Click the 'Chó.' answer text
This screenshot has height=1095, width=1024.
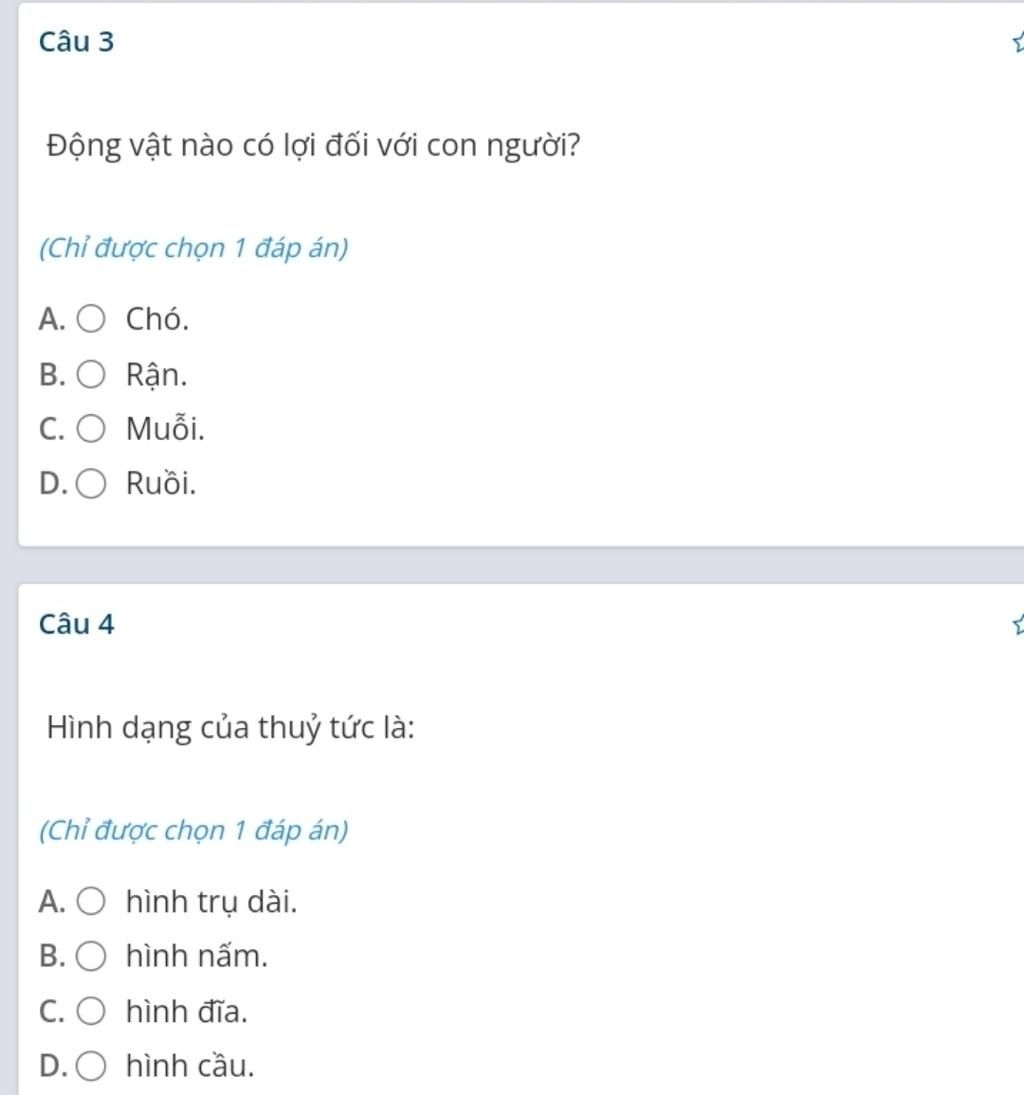[157, 319]
